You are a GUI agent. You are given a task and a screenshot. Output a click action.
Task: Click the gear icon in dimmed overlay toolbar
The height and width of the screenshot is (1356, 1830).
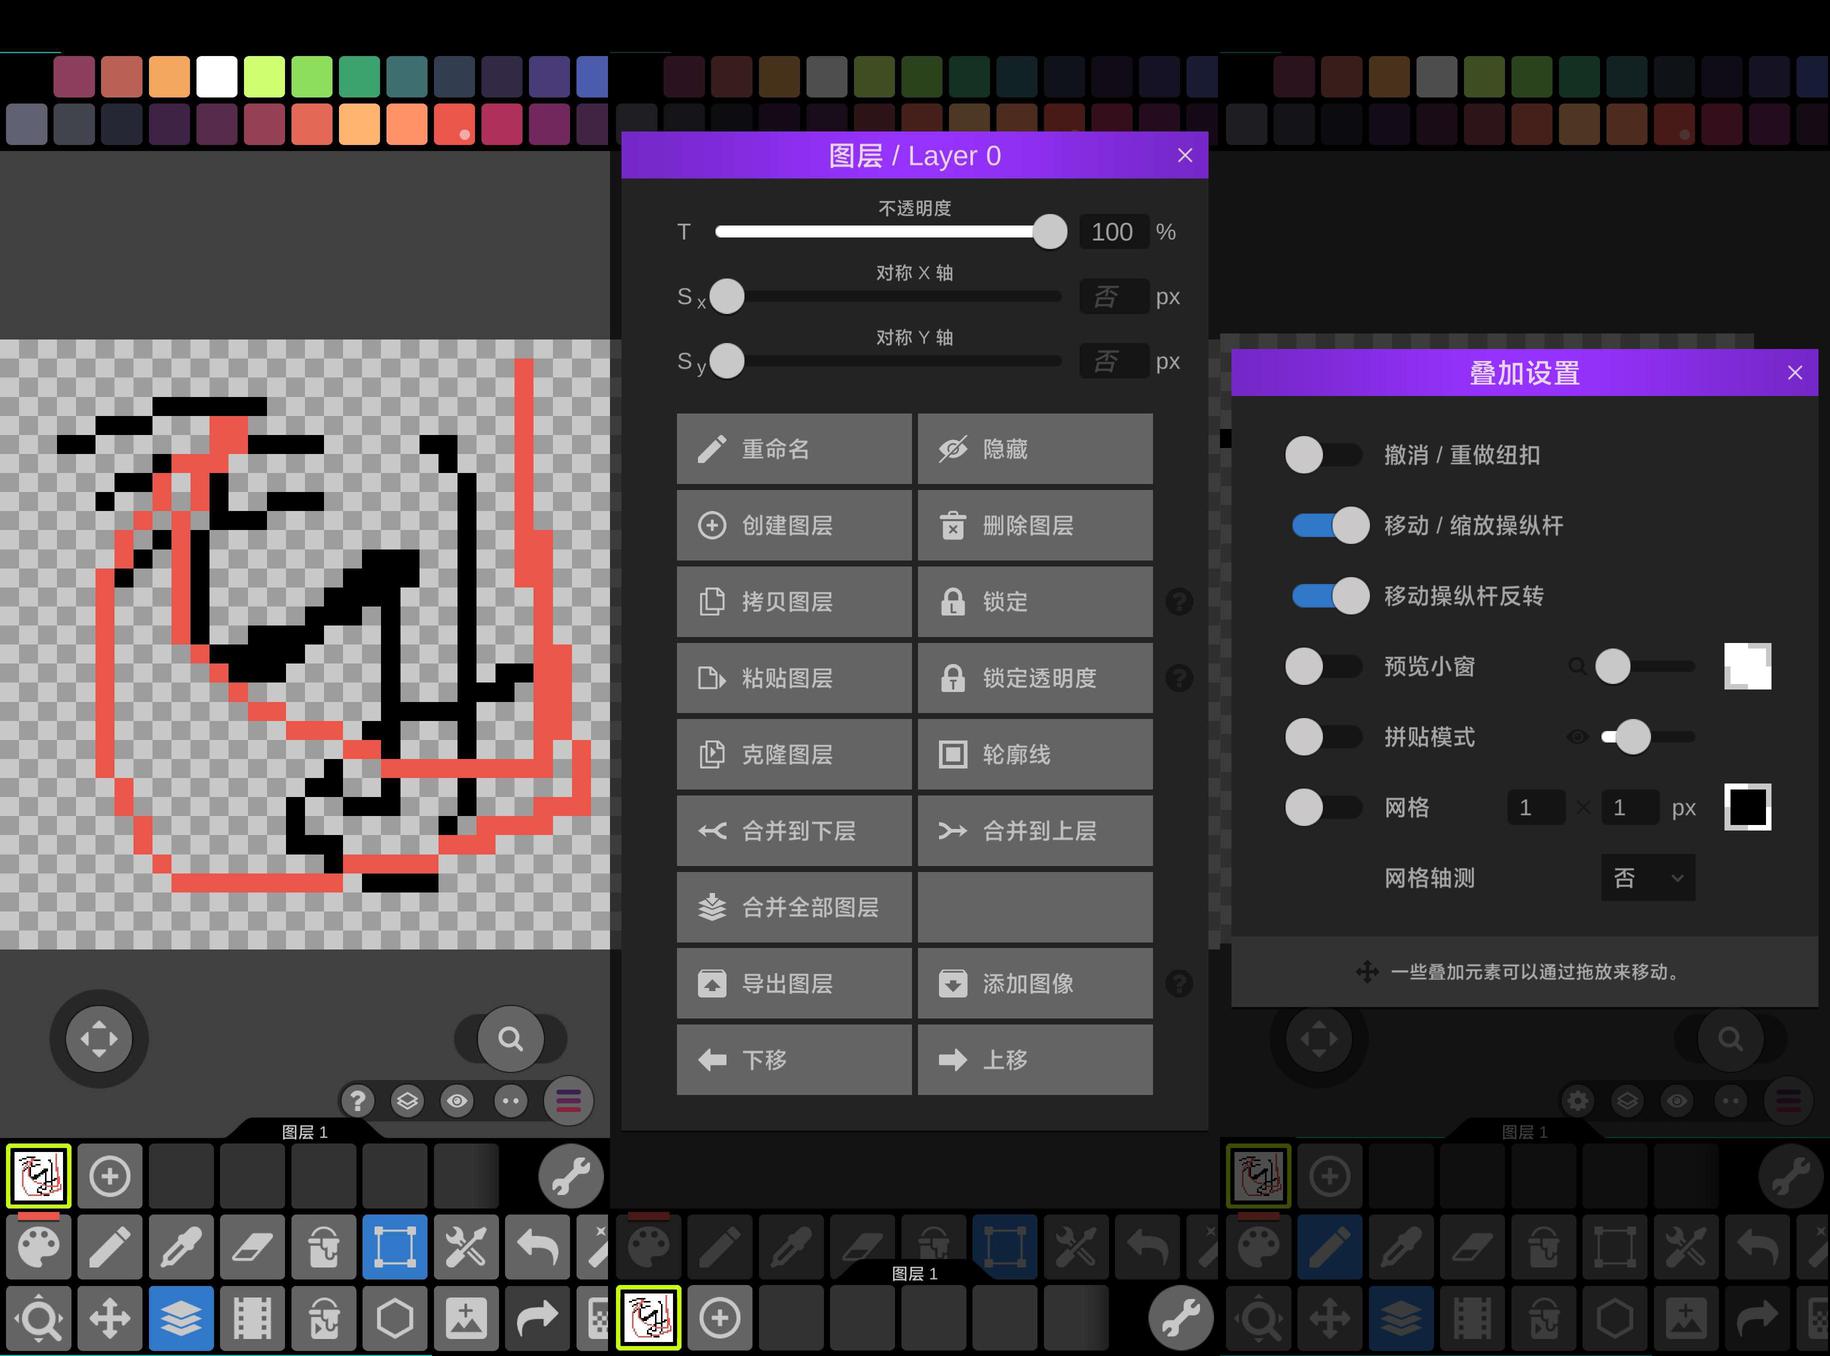click(1577, 1101)
